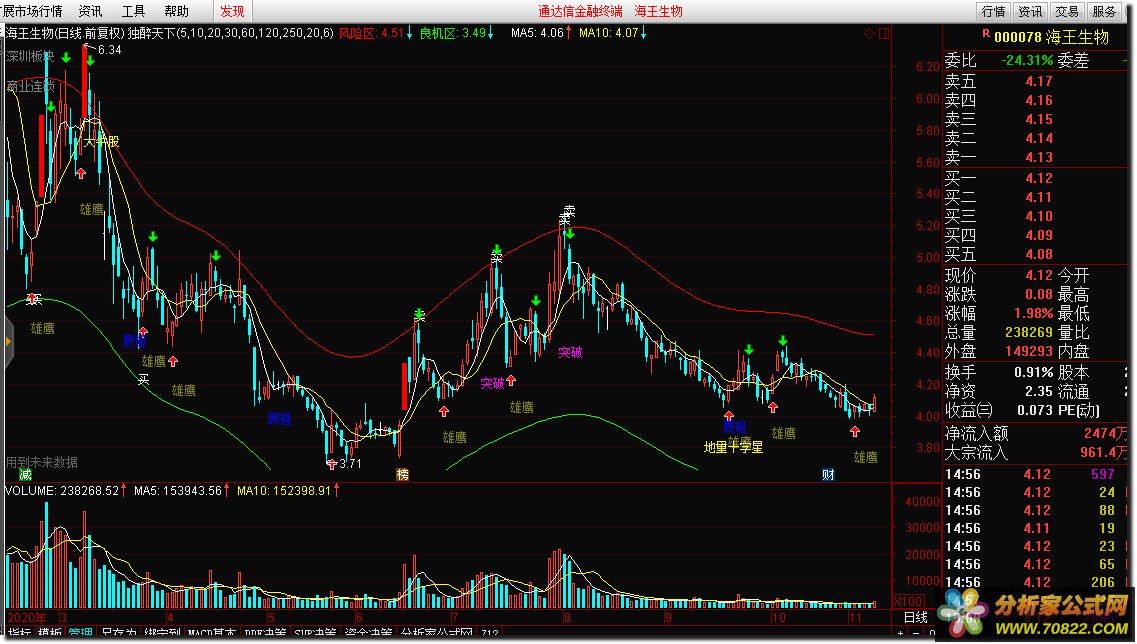Click the chart title 海王生物(日线.前复权)
This screenshot has width=1137, height=644.
tap(65, 33)
